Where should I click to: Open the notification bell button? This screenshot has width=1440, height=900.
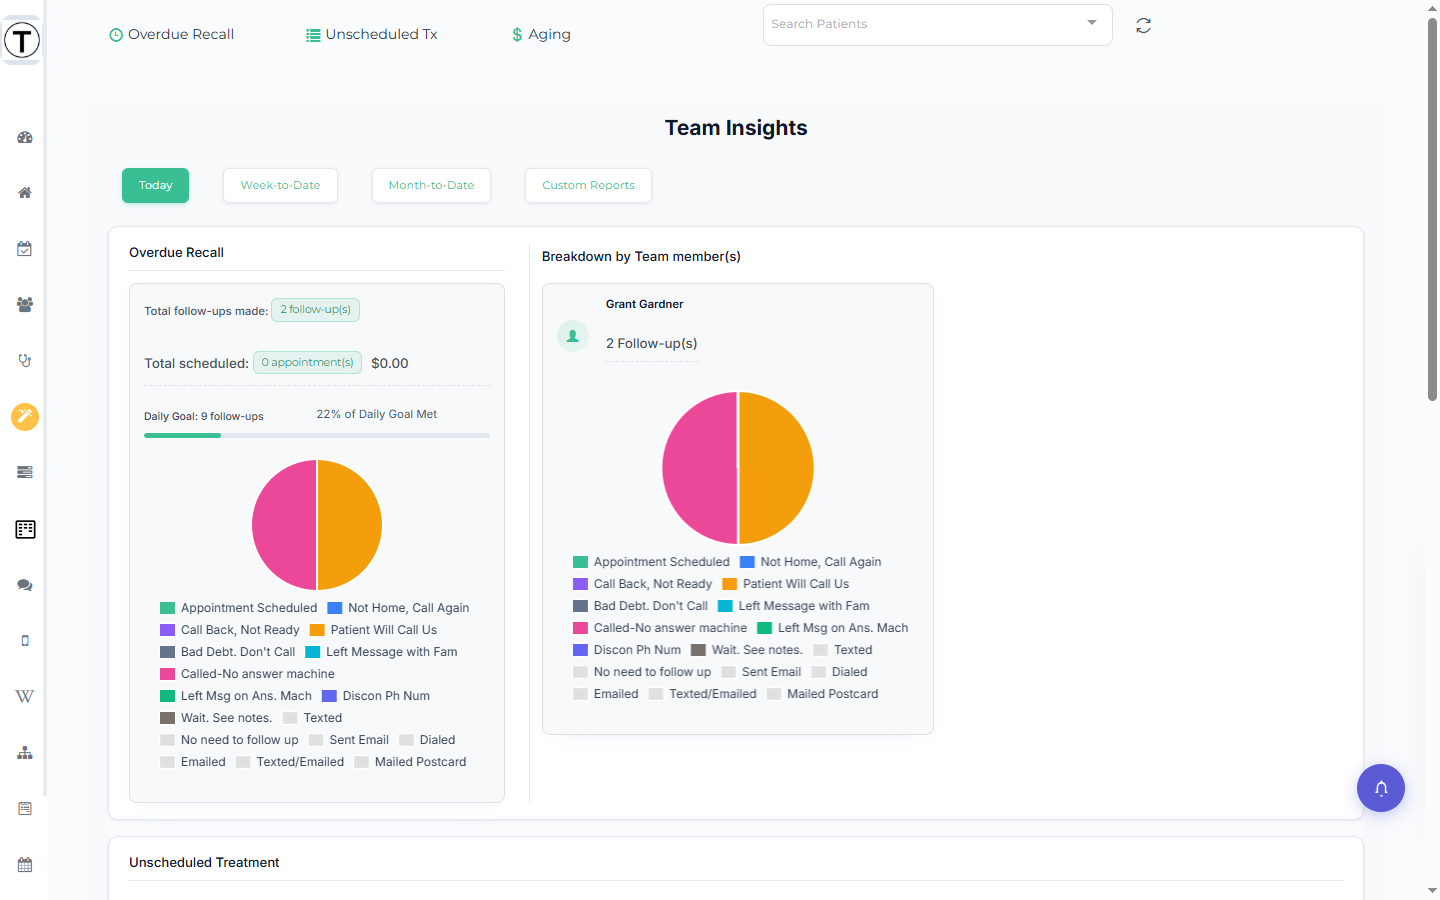coord(1381,788)
